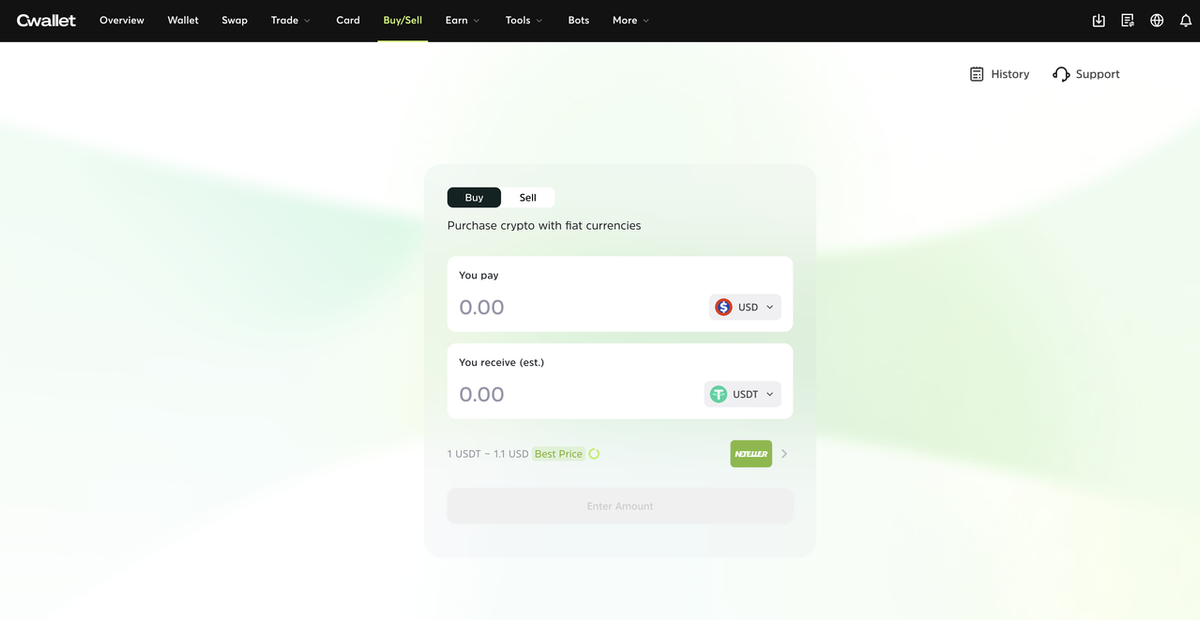Expand the Earn dropdown menu

(463, 20)
